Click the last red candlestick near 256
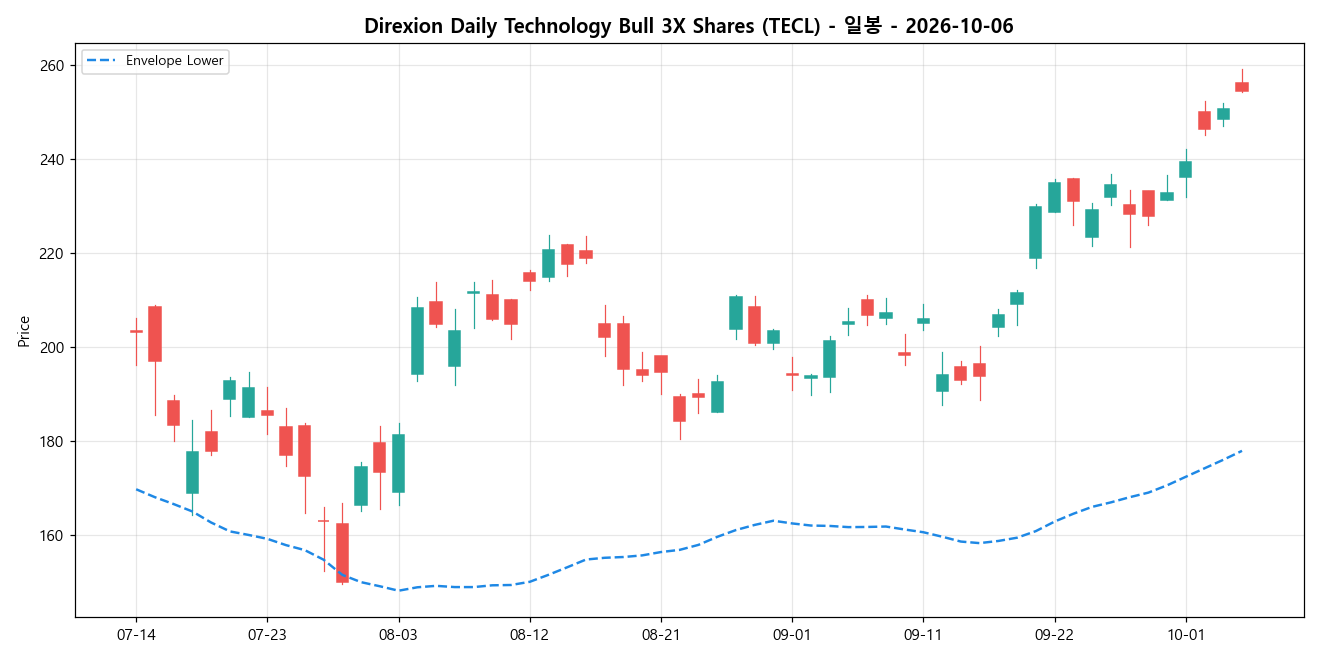Viewport: 1320px width, 660px height. pos(1242,87)
